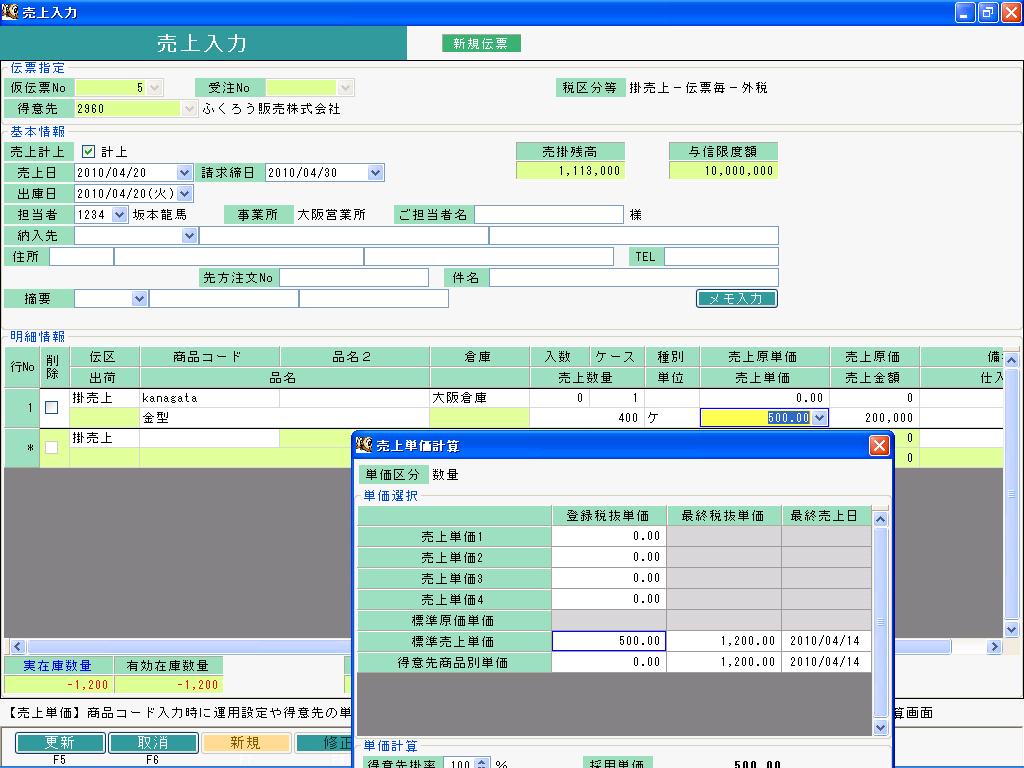
Task: Click the 更新 F5 button
Action: point(60,743)
